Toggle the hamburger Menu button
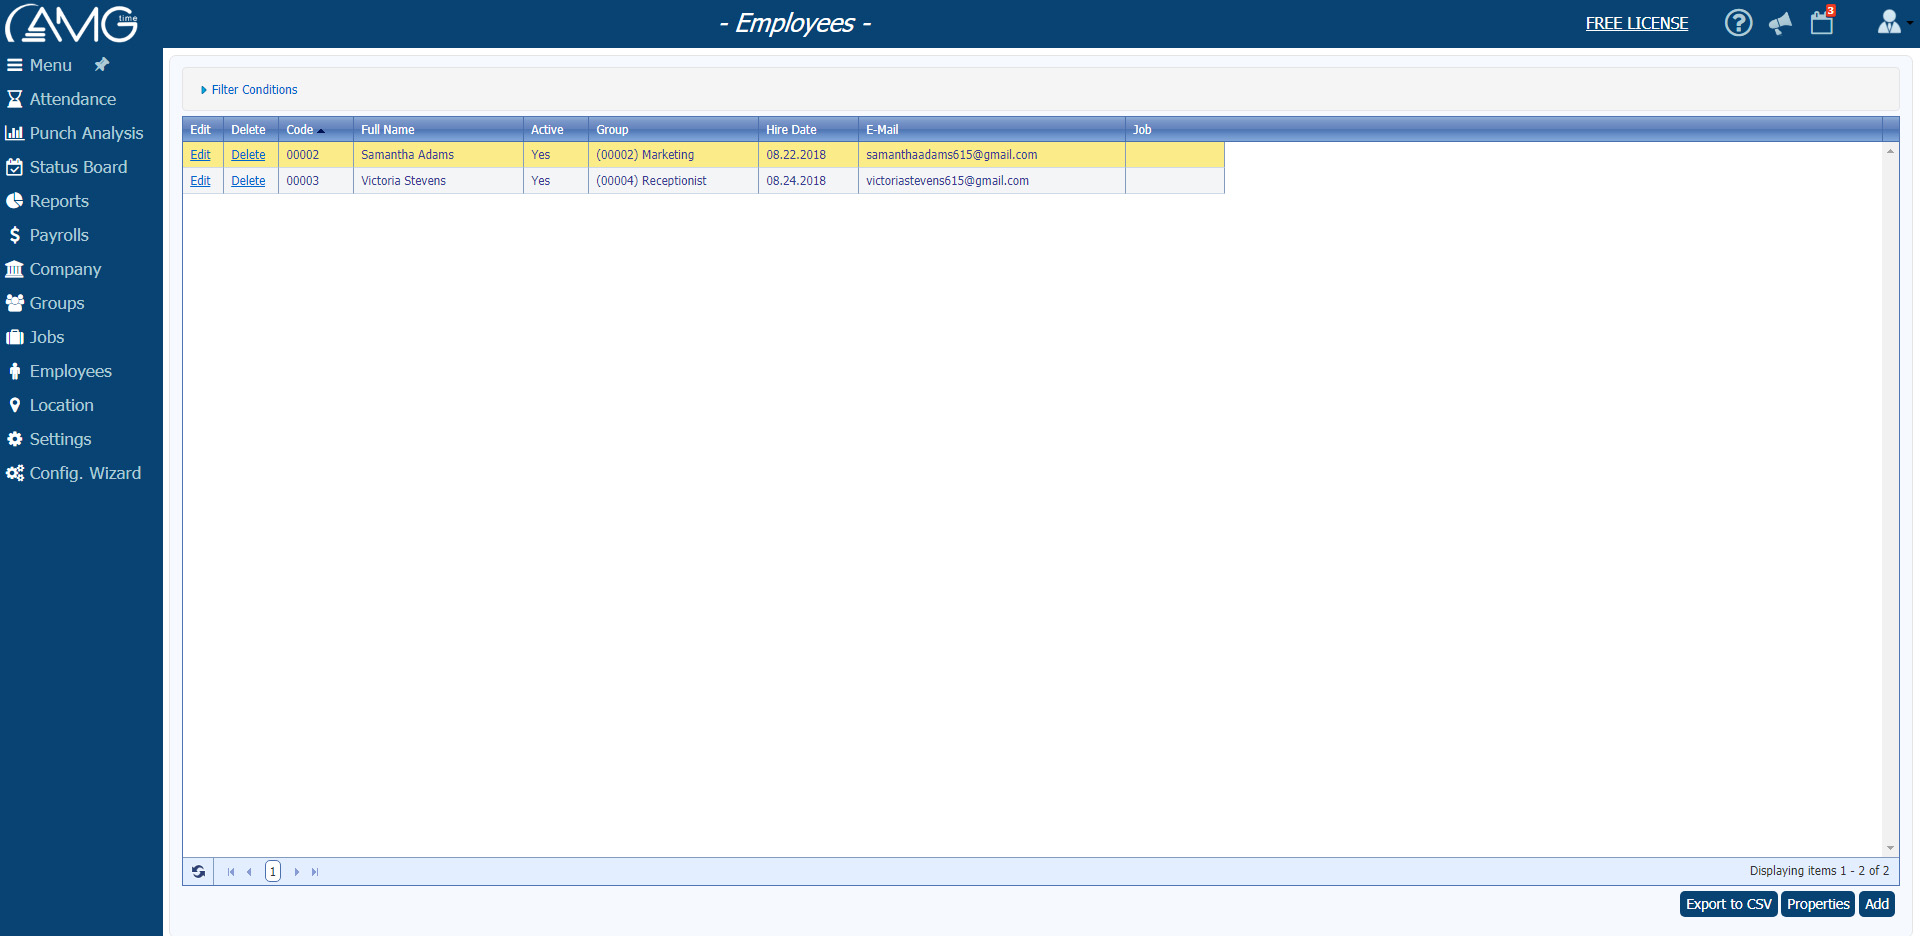This screenshot has height=936, width=1920. tap(40, 65)
